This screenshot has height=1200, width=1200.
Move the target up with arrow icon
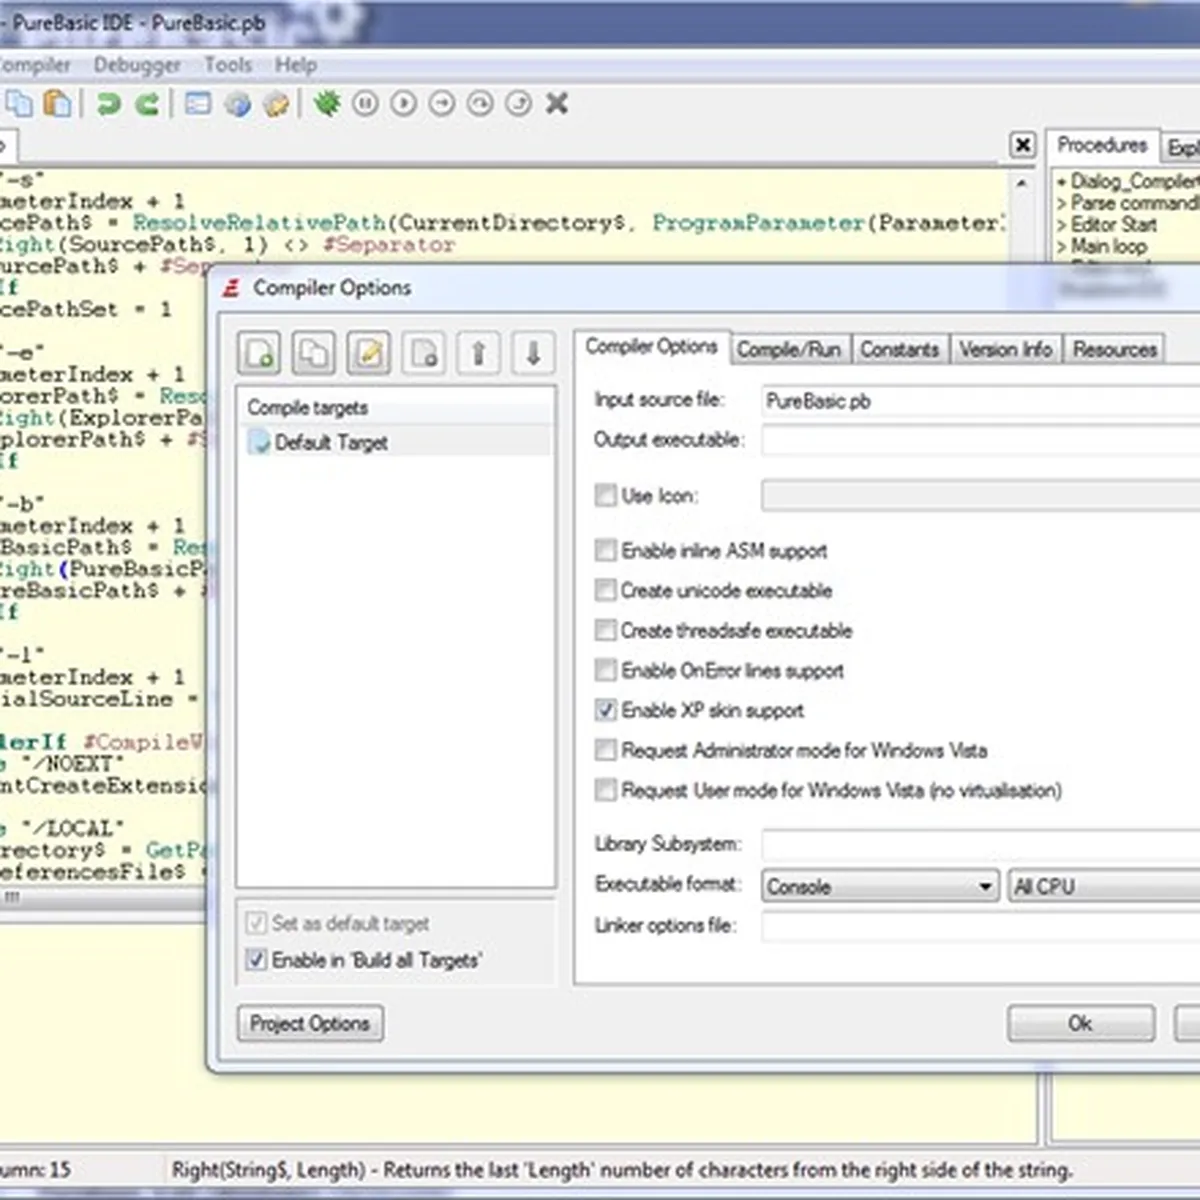(x=478, y=353)
